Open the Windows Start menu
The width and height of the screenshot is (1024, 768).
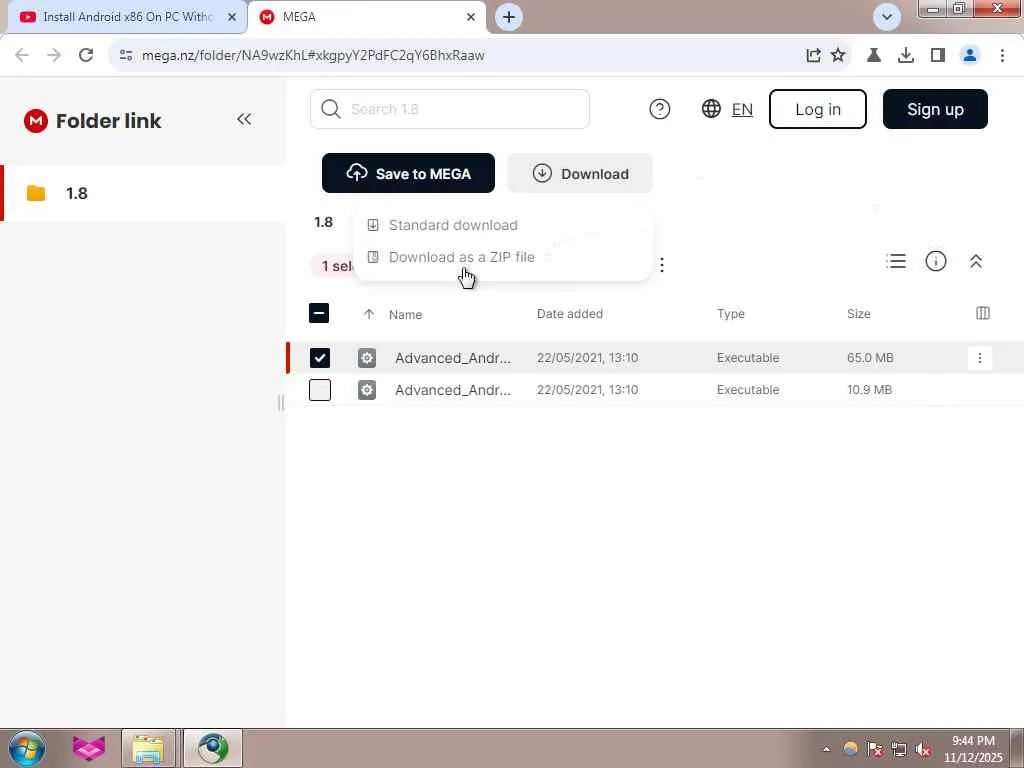coord(26,748)
